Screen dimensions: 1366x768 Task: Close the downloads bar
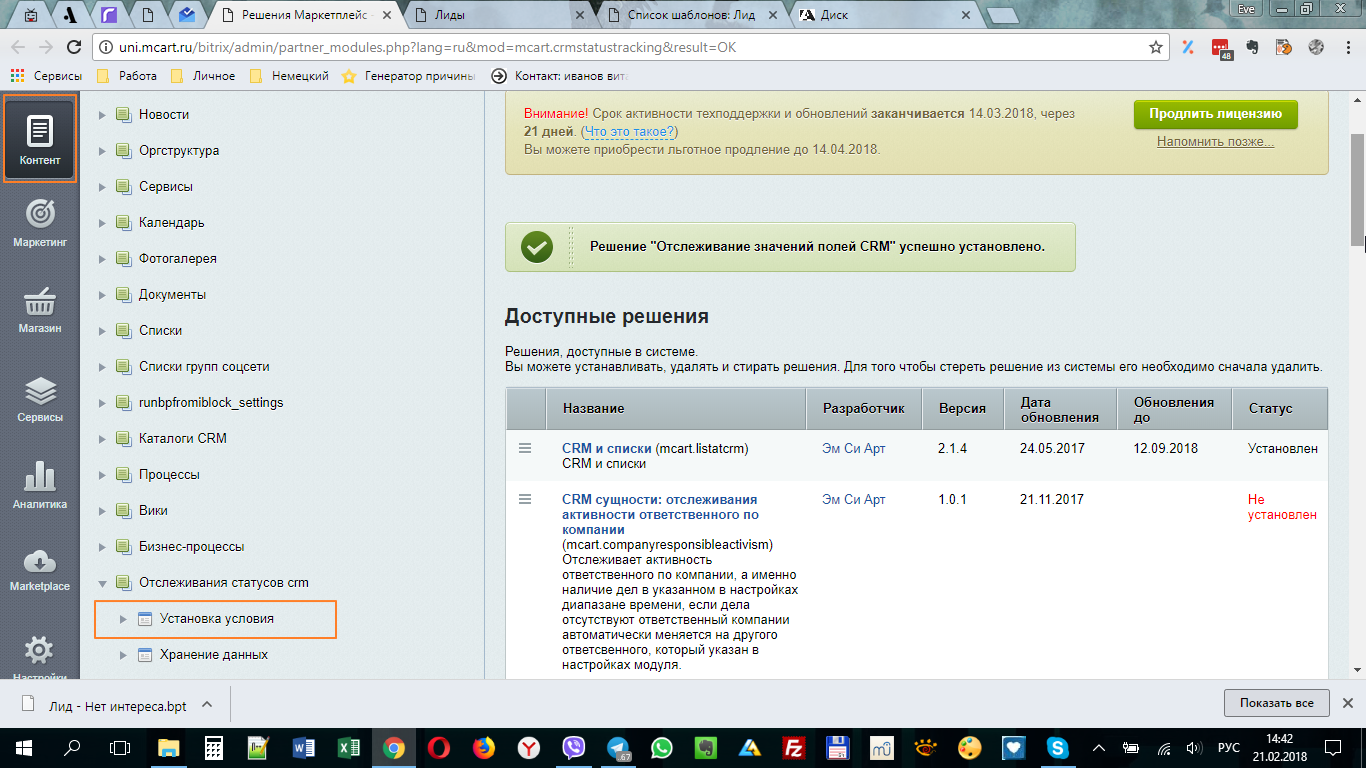[1348, 703]
